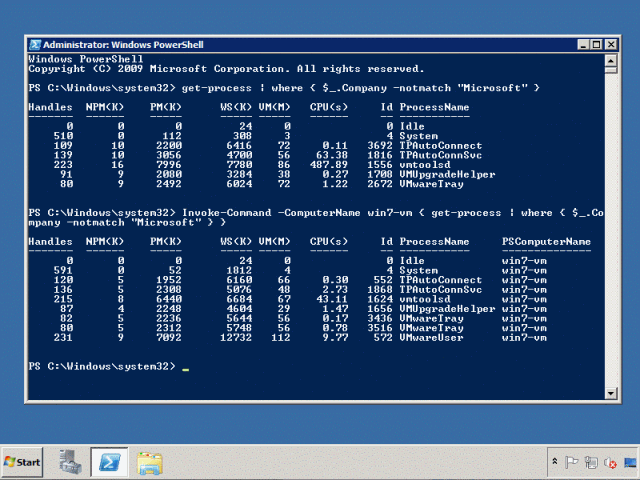Screen dimensions: 640x480
Task: Click the 'vmtoolsd' process with Id 1556
Action: click(x=424, y=165)
